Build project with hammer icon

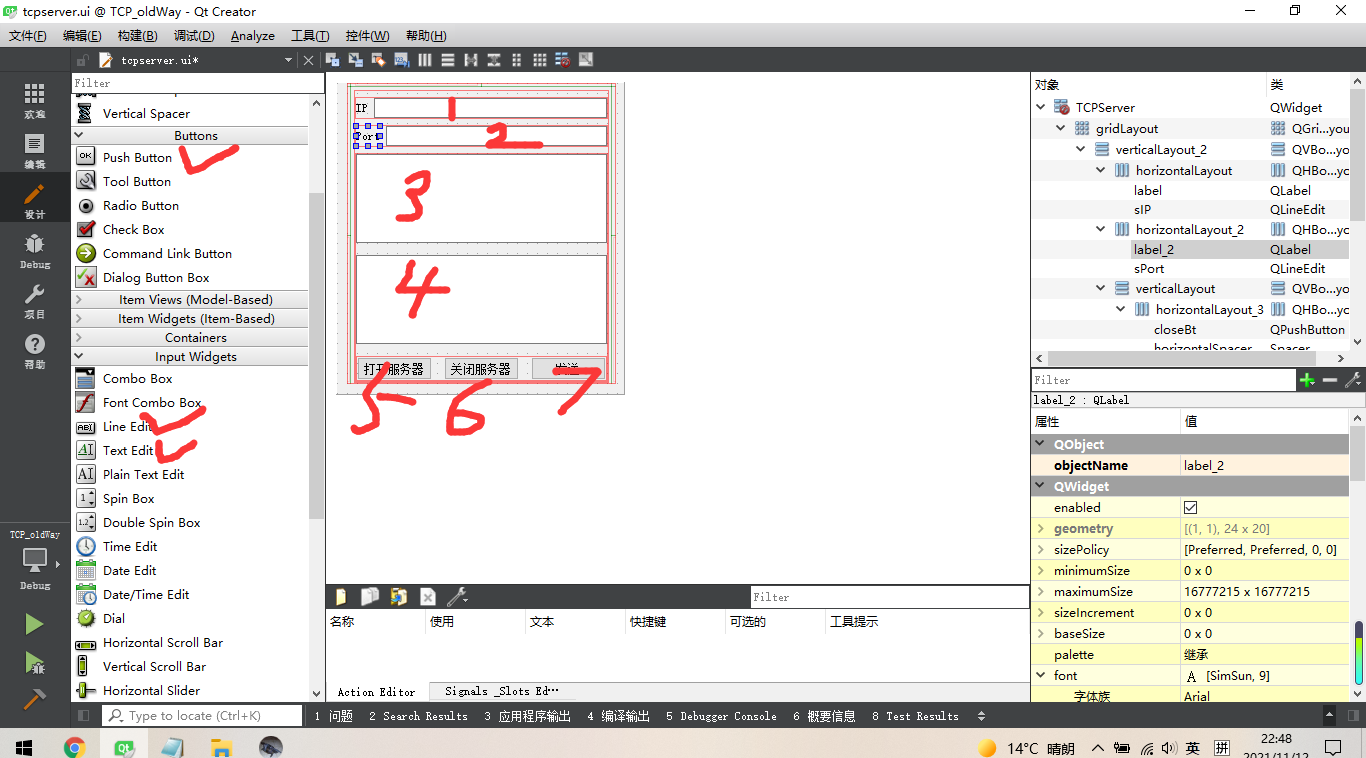pos(34,698)
